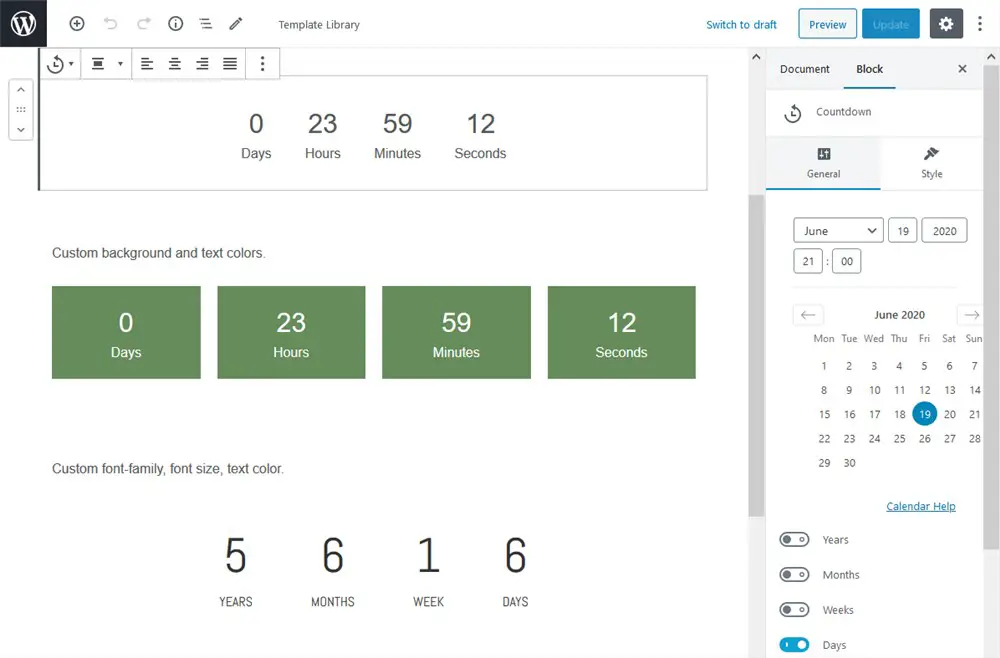Align text center in toolbar
The width and height of the screenshot is (1000, 658).
(175, 64)
